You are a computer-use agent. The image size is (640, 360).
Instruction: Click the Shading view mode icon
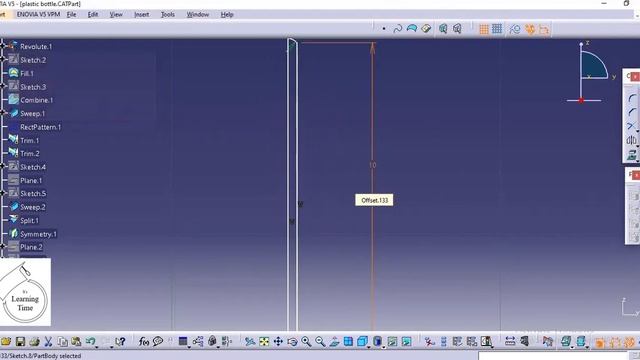(x=377, y=341)
